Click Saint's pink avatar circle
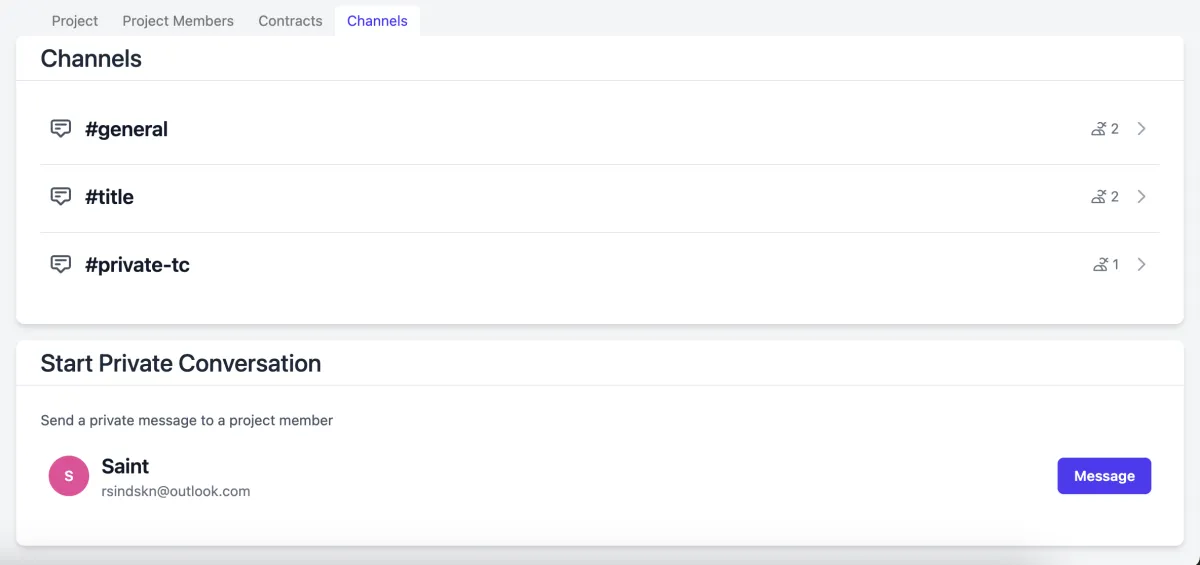The height and width of the screenshot is (565, 1200). tap(69, 476)
